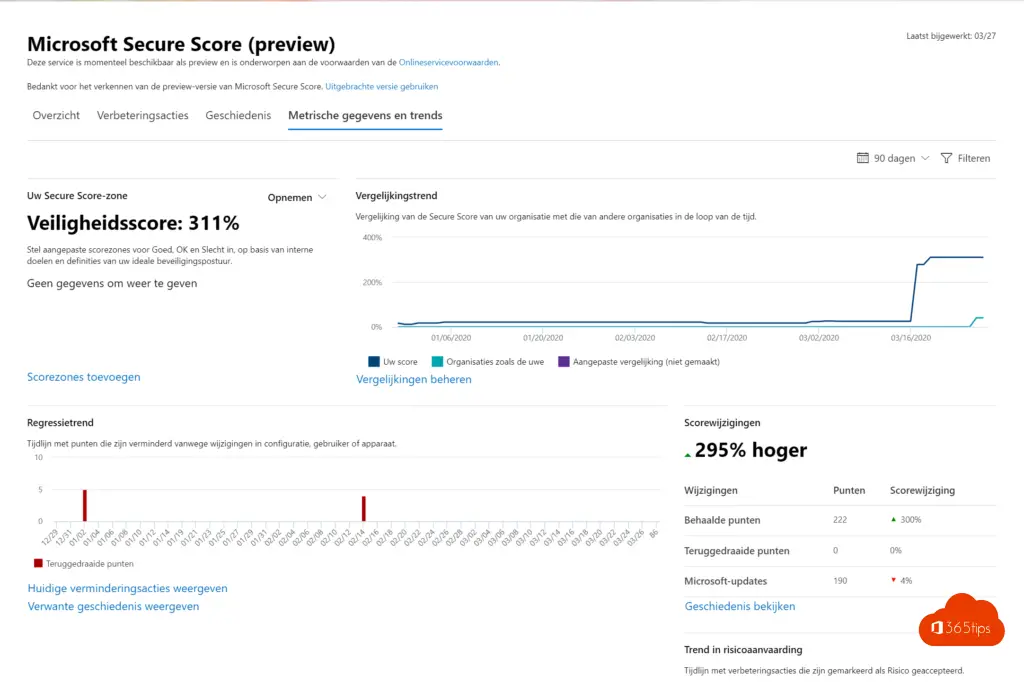Click the 03/16/2020 date on comparison chart
The height and width of the screenshot is (682, 1024).
pyautogui.click(x=910, y=338)
